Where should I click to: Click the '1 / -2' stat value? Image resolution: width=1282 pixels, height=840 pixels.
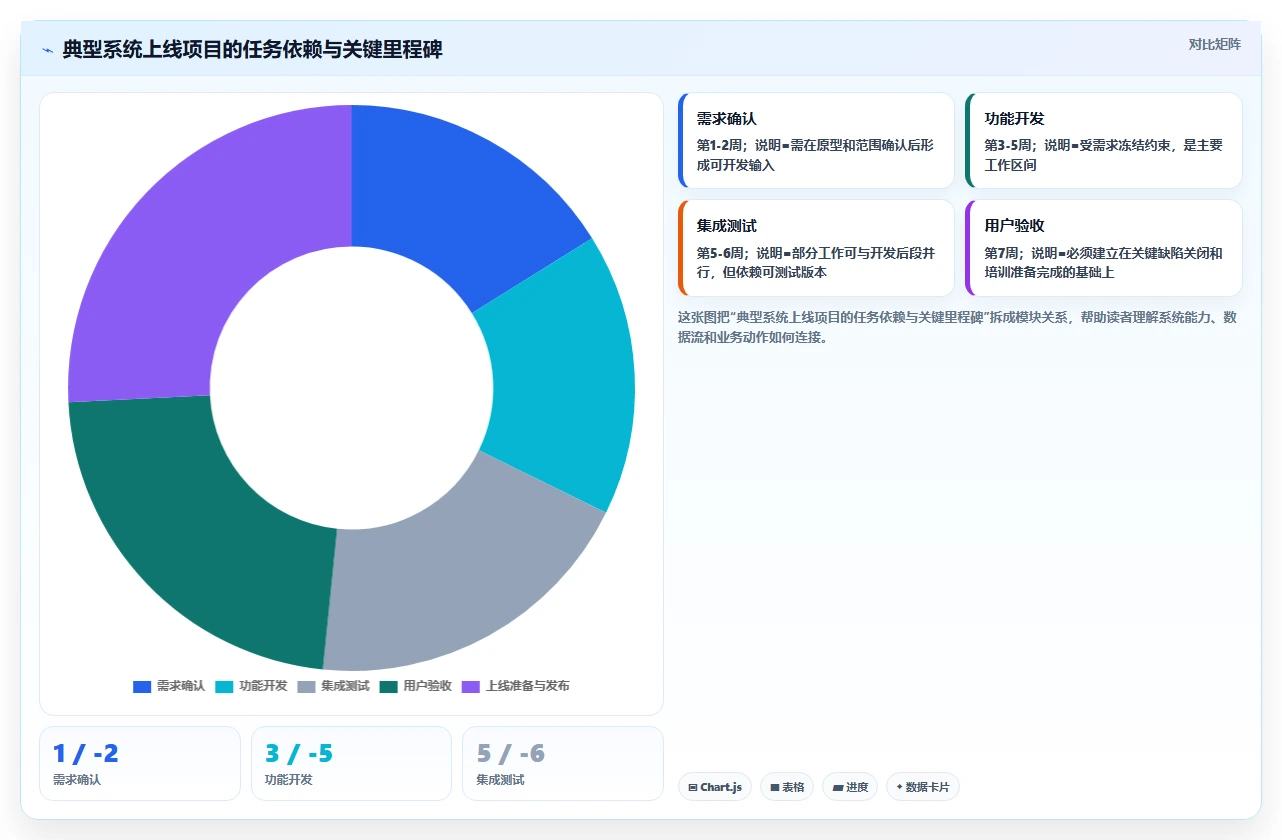86,754
